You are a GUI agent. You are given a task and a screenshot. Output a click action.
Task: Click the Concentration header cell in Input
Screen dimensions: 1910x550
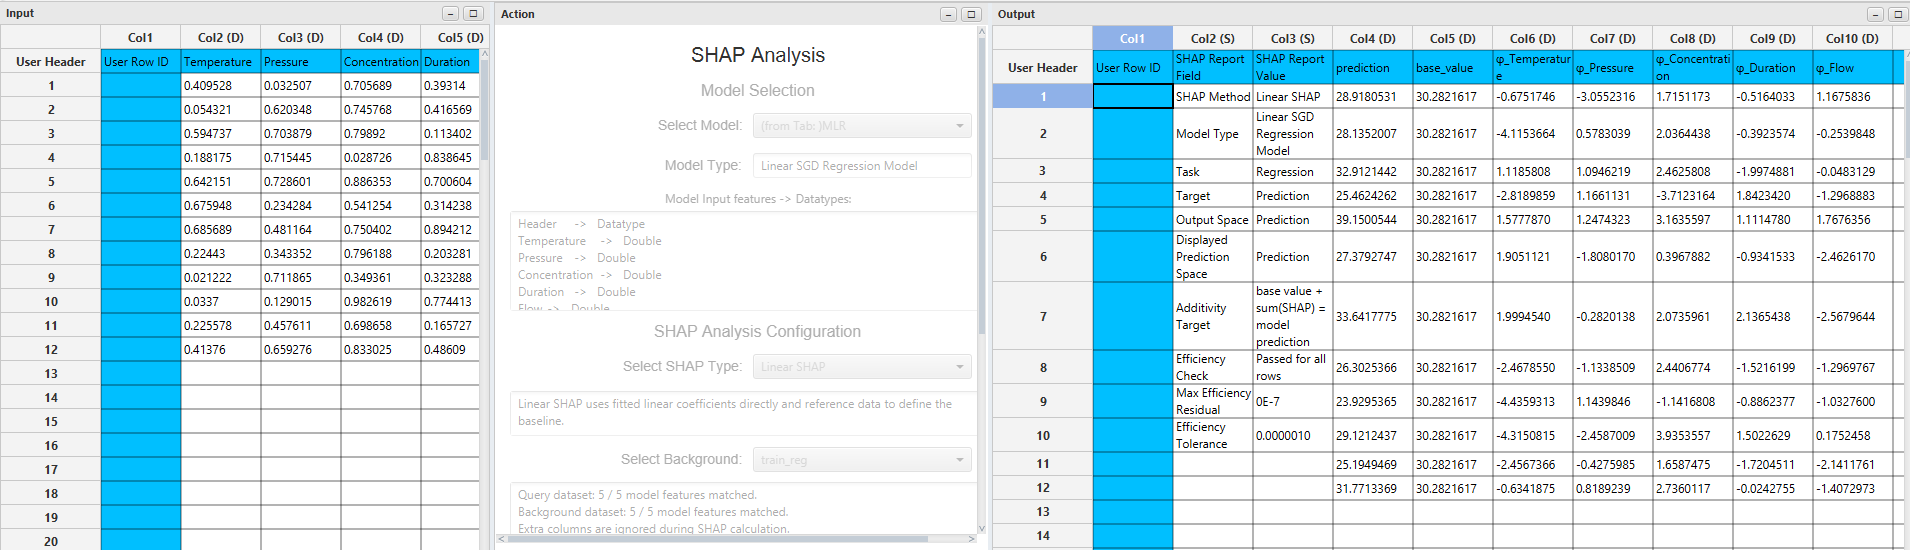381,62
